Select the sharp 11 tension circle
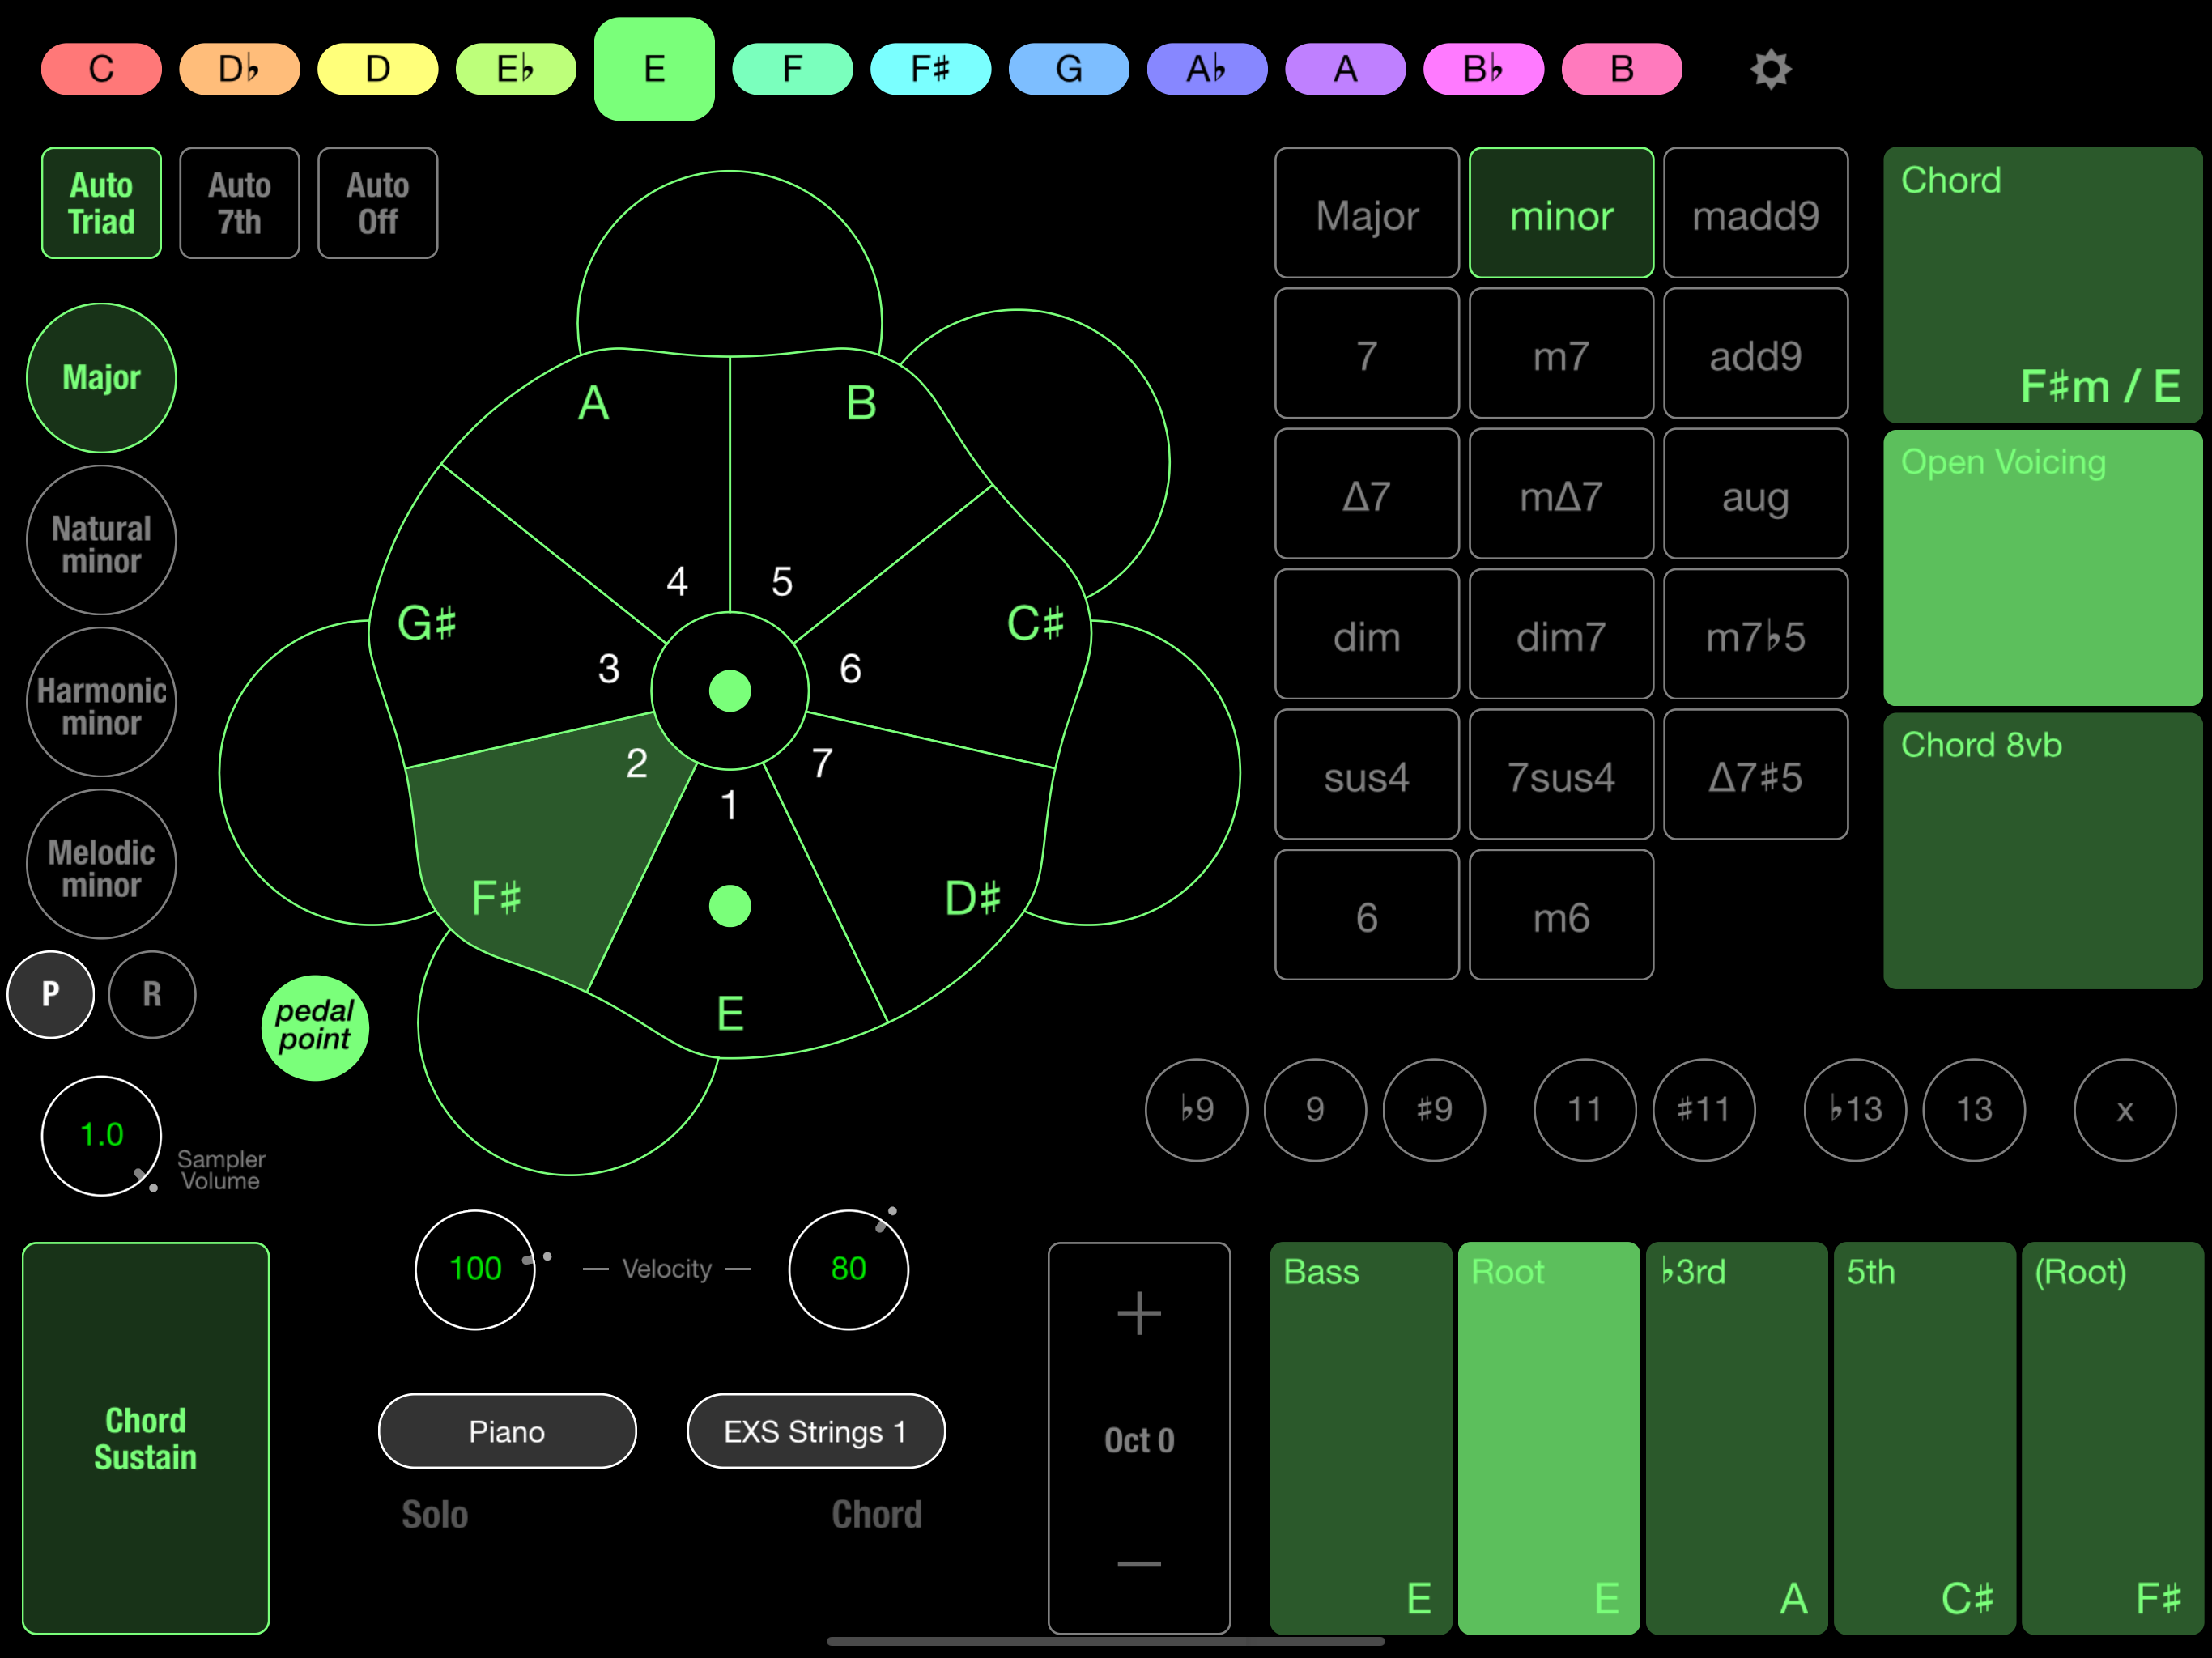 pyautogui.click(x=1703, y=1109)
